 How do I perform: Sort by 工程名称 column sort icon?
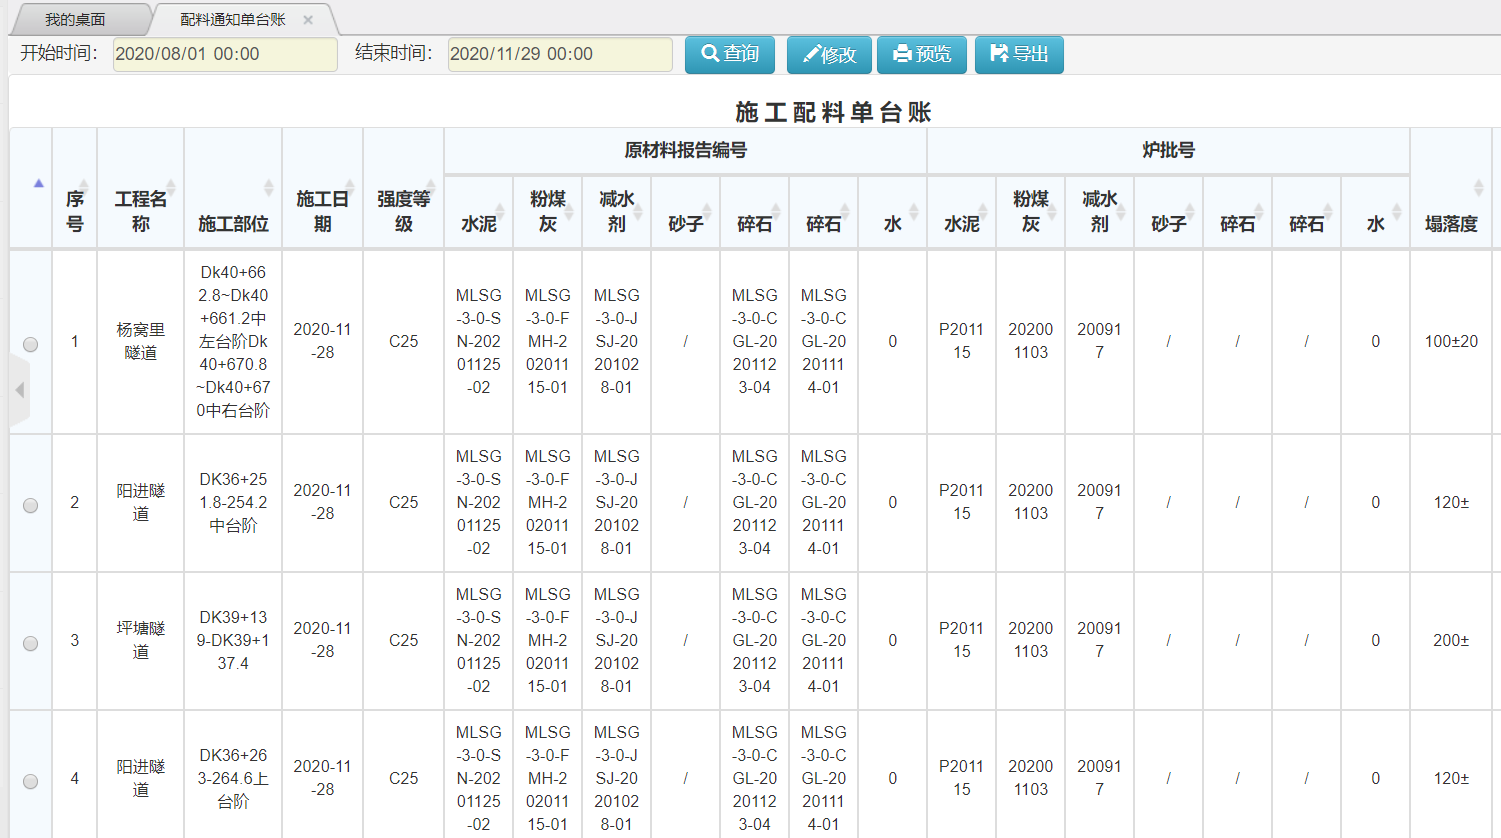point(171,187)
